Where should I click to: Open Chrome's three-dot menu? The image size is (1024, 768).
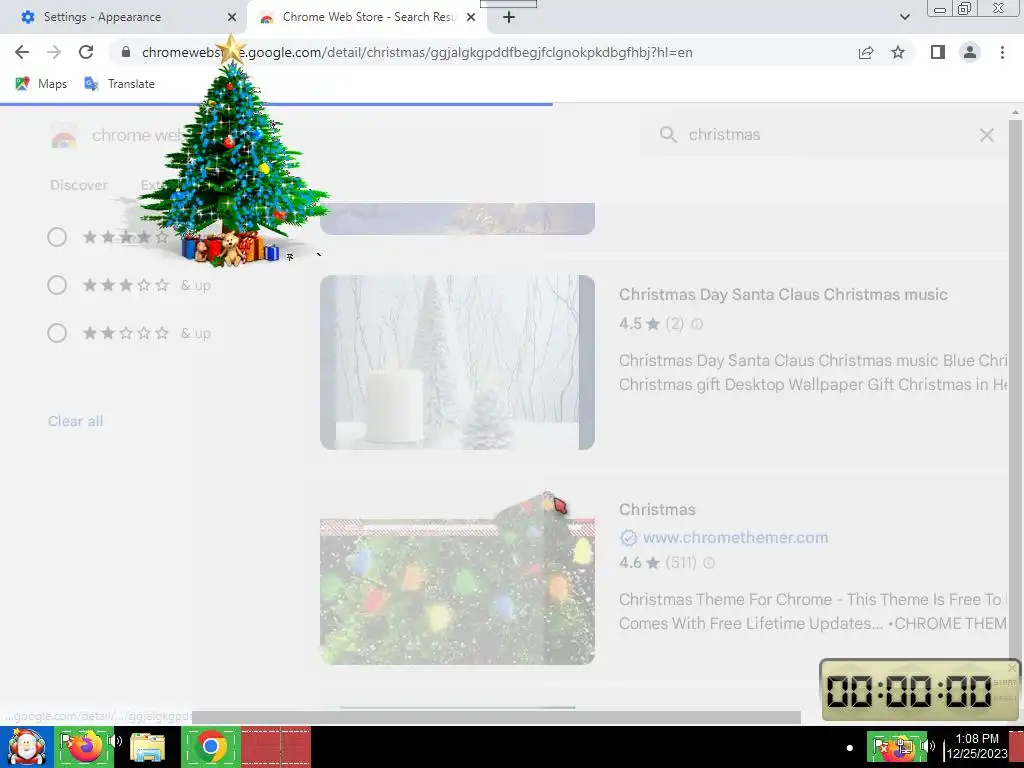coord(1002,52)
